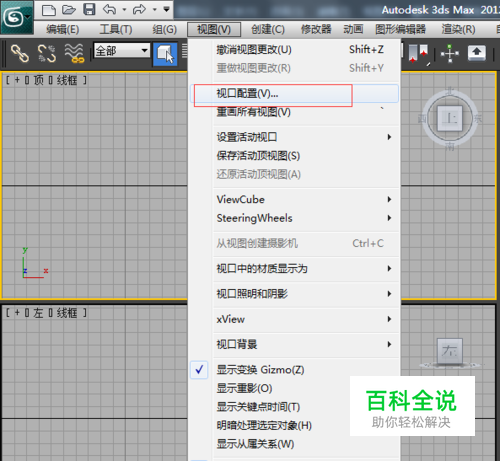The height and width of the screenshot is (461, 500).
Task: Click the ViewCube 上 face in top viewport
Action: tap(450, 118)
